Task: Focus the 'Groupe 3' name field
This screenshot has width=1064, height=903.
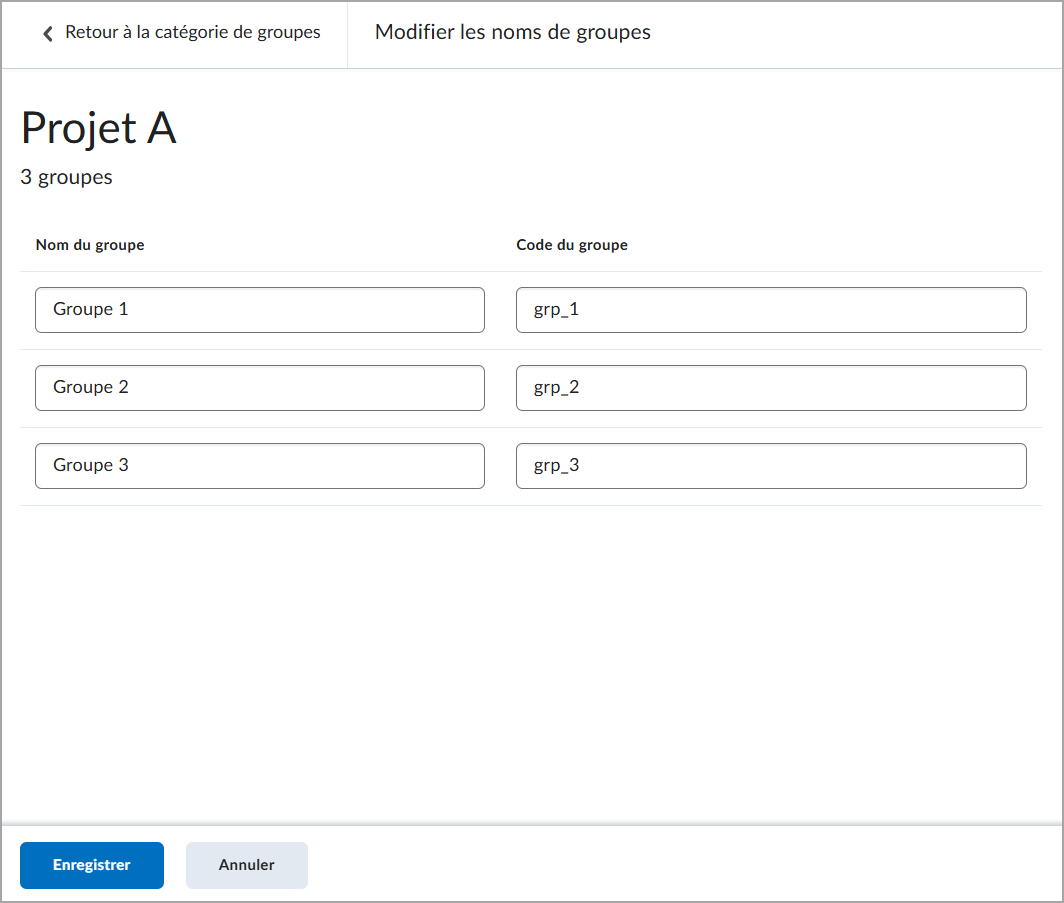Action: 260,466
